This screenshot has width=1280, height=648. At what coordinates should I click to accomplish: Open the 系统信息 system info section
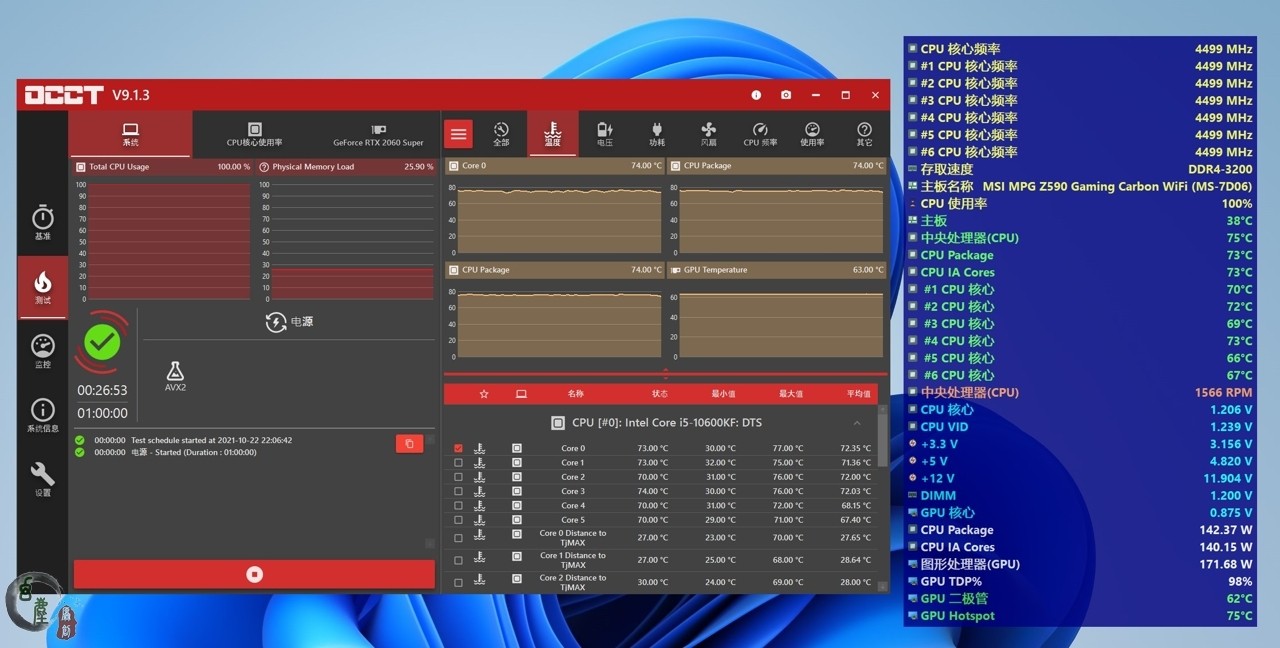pos(42,415)
